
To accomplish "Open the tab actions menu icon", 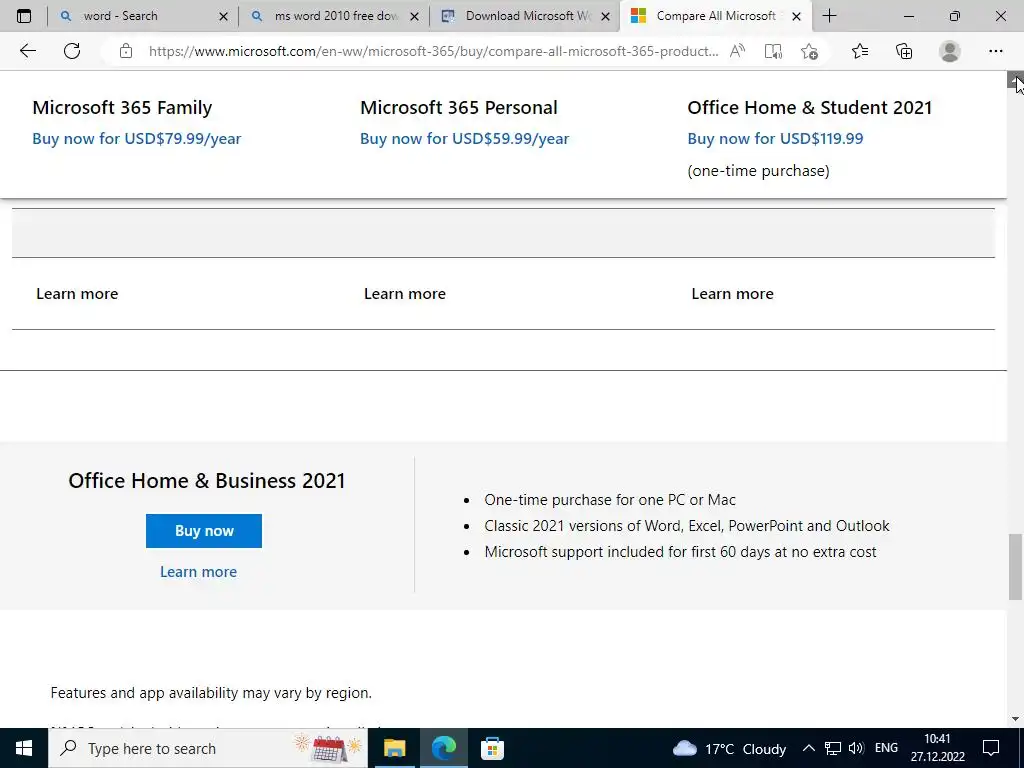I will click(x=24, y=16).
